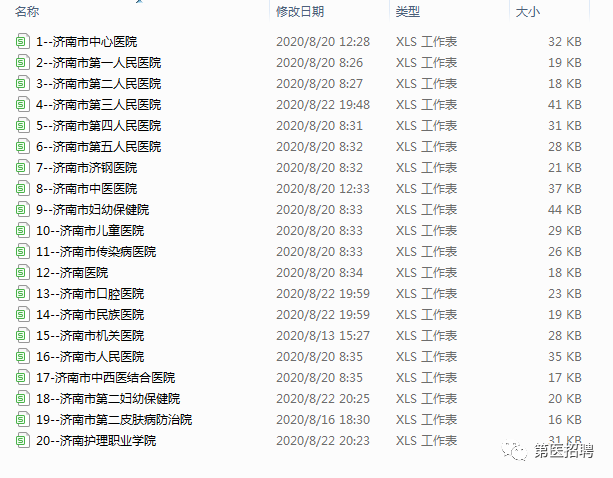The image size is (613, 478).
Task: Click the icon next to 12--济南医院
Action: (x=22, y=272)
